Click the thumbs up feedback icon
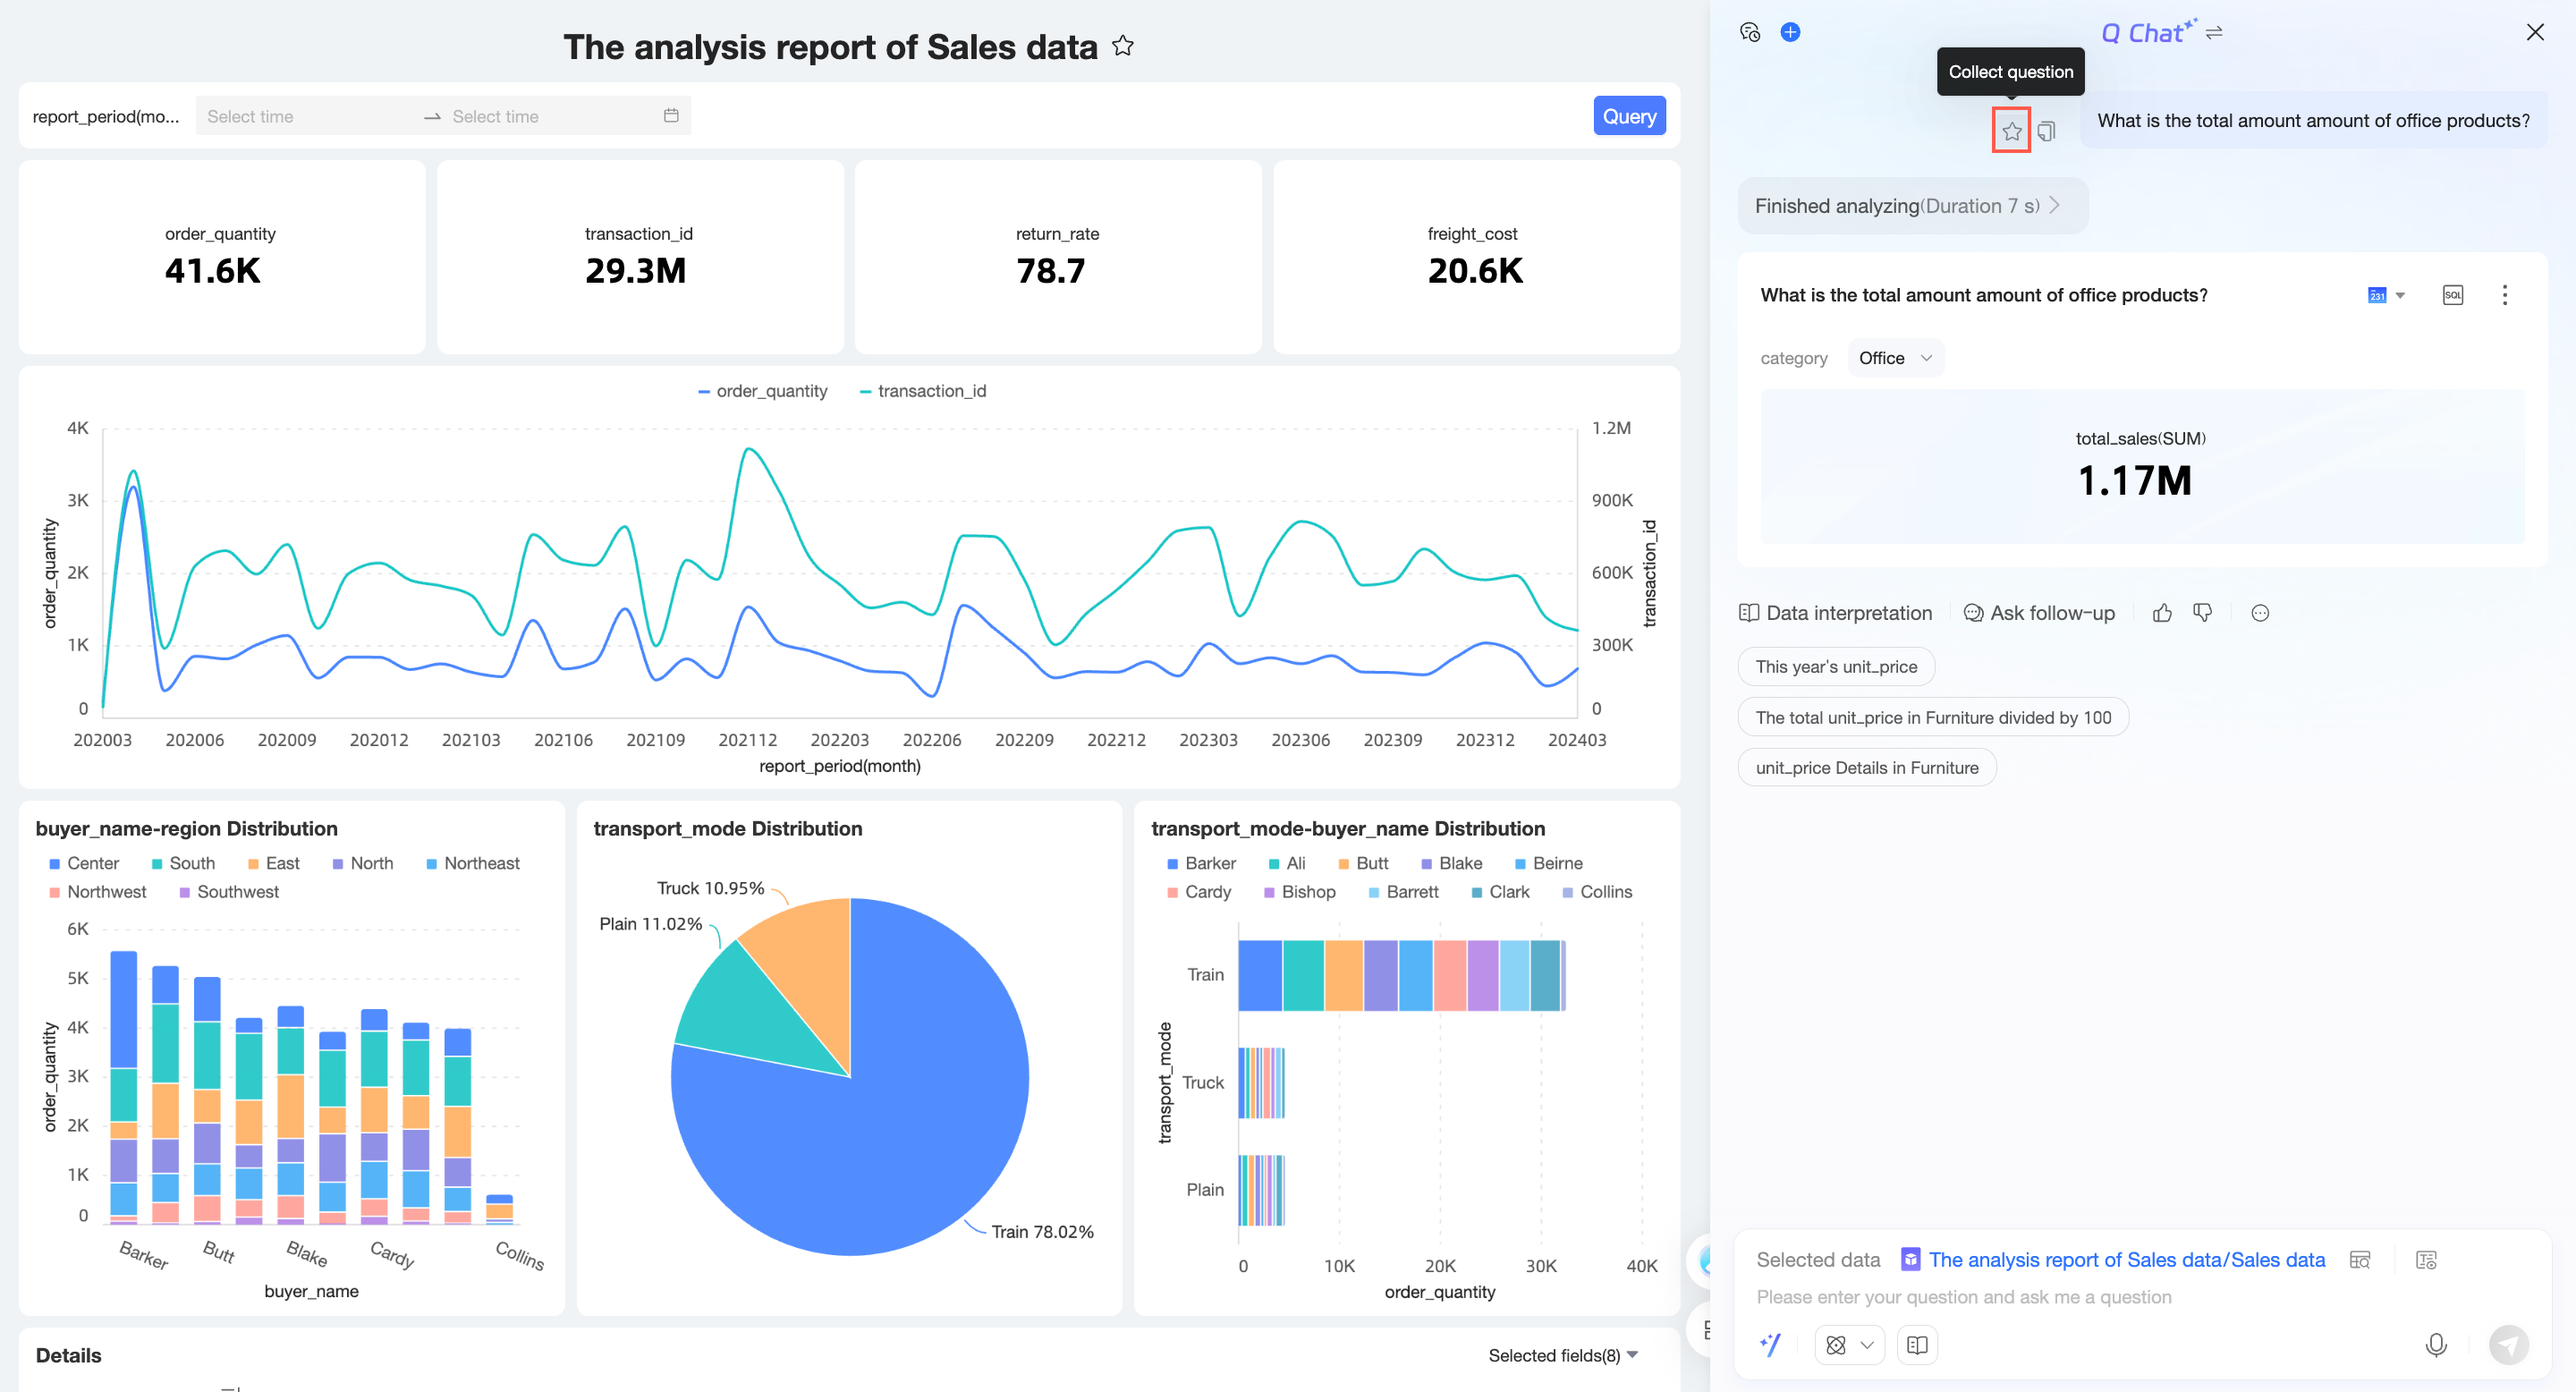2576x1392 pixels. tap(2162, 613)
